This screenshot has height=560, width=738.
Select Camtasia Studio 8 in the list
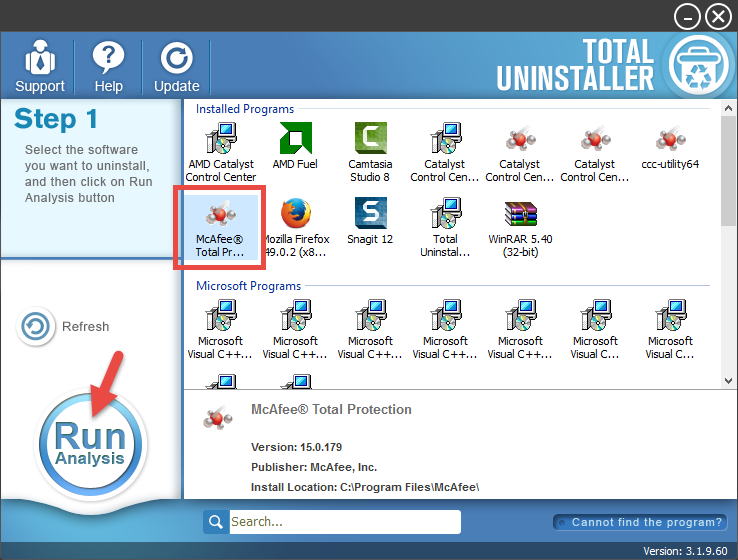(x=370, y=152)
